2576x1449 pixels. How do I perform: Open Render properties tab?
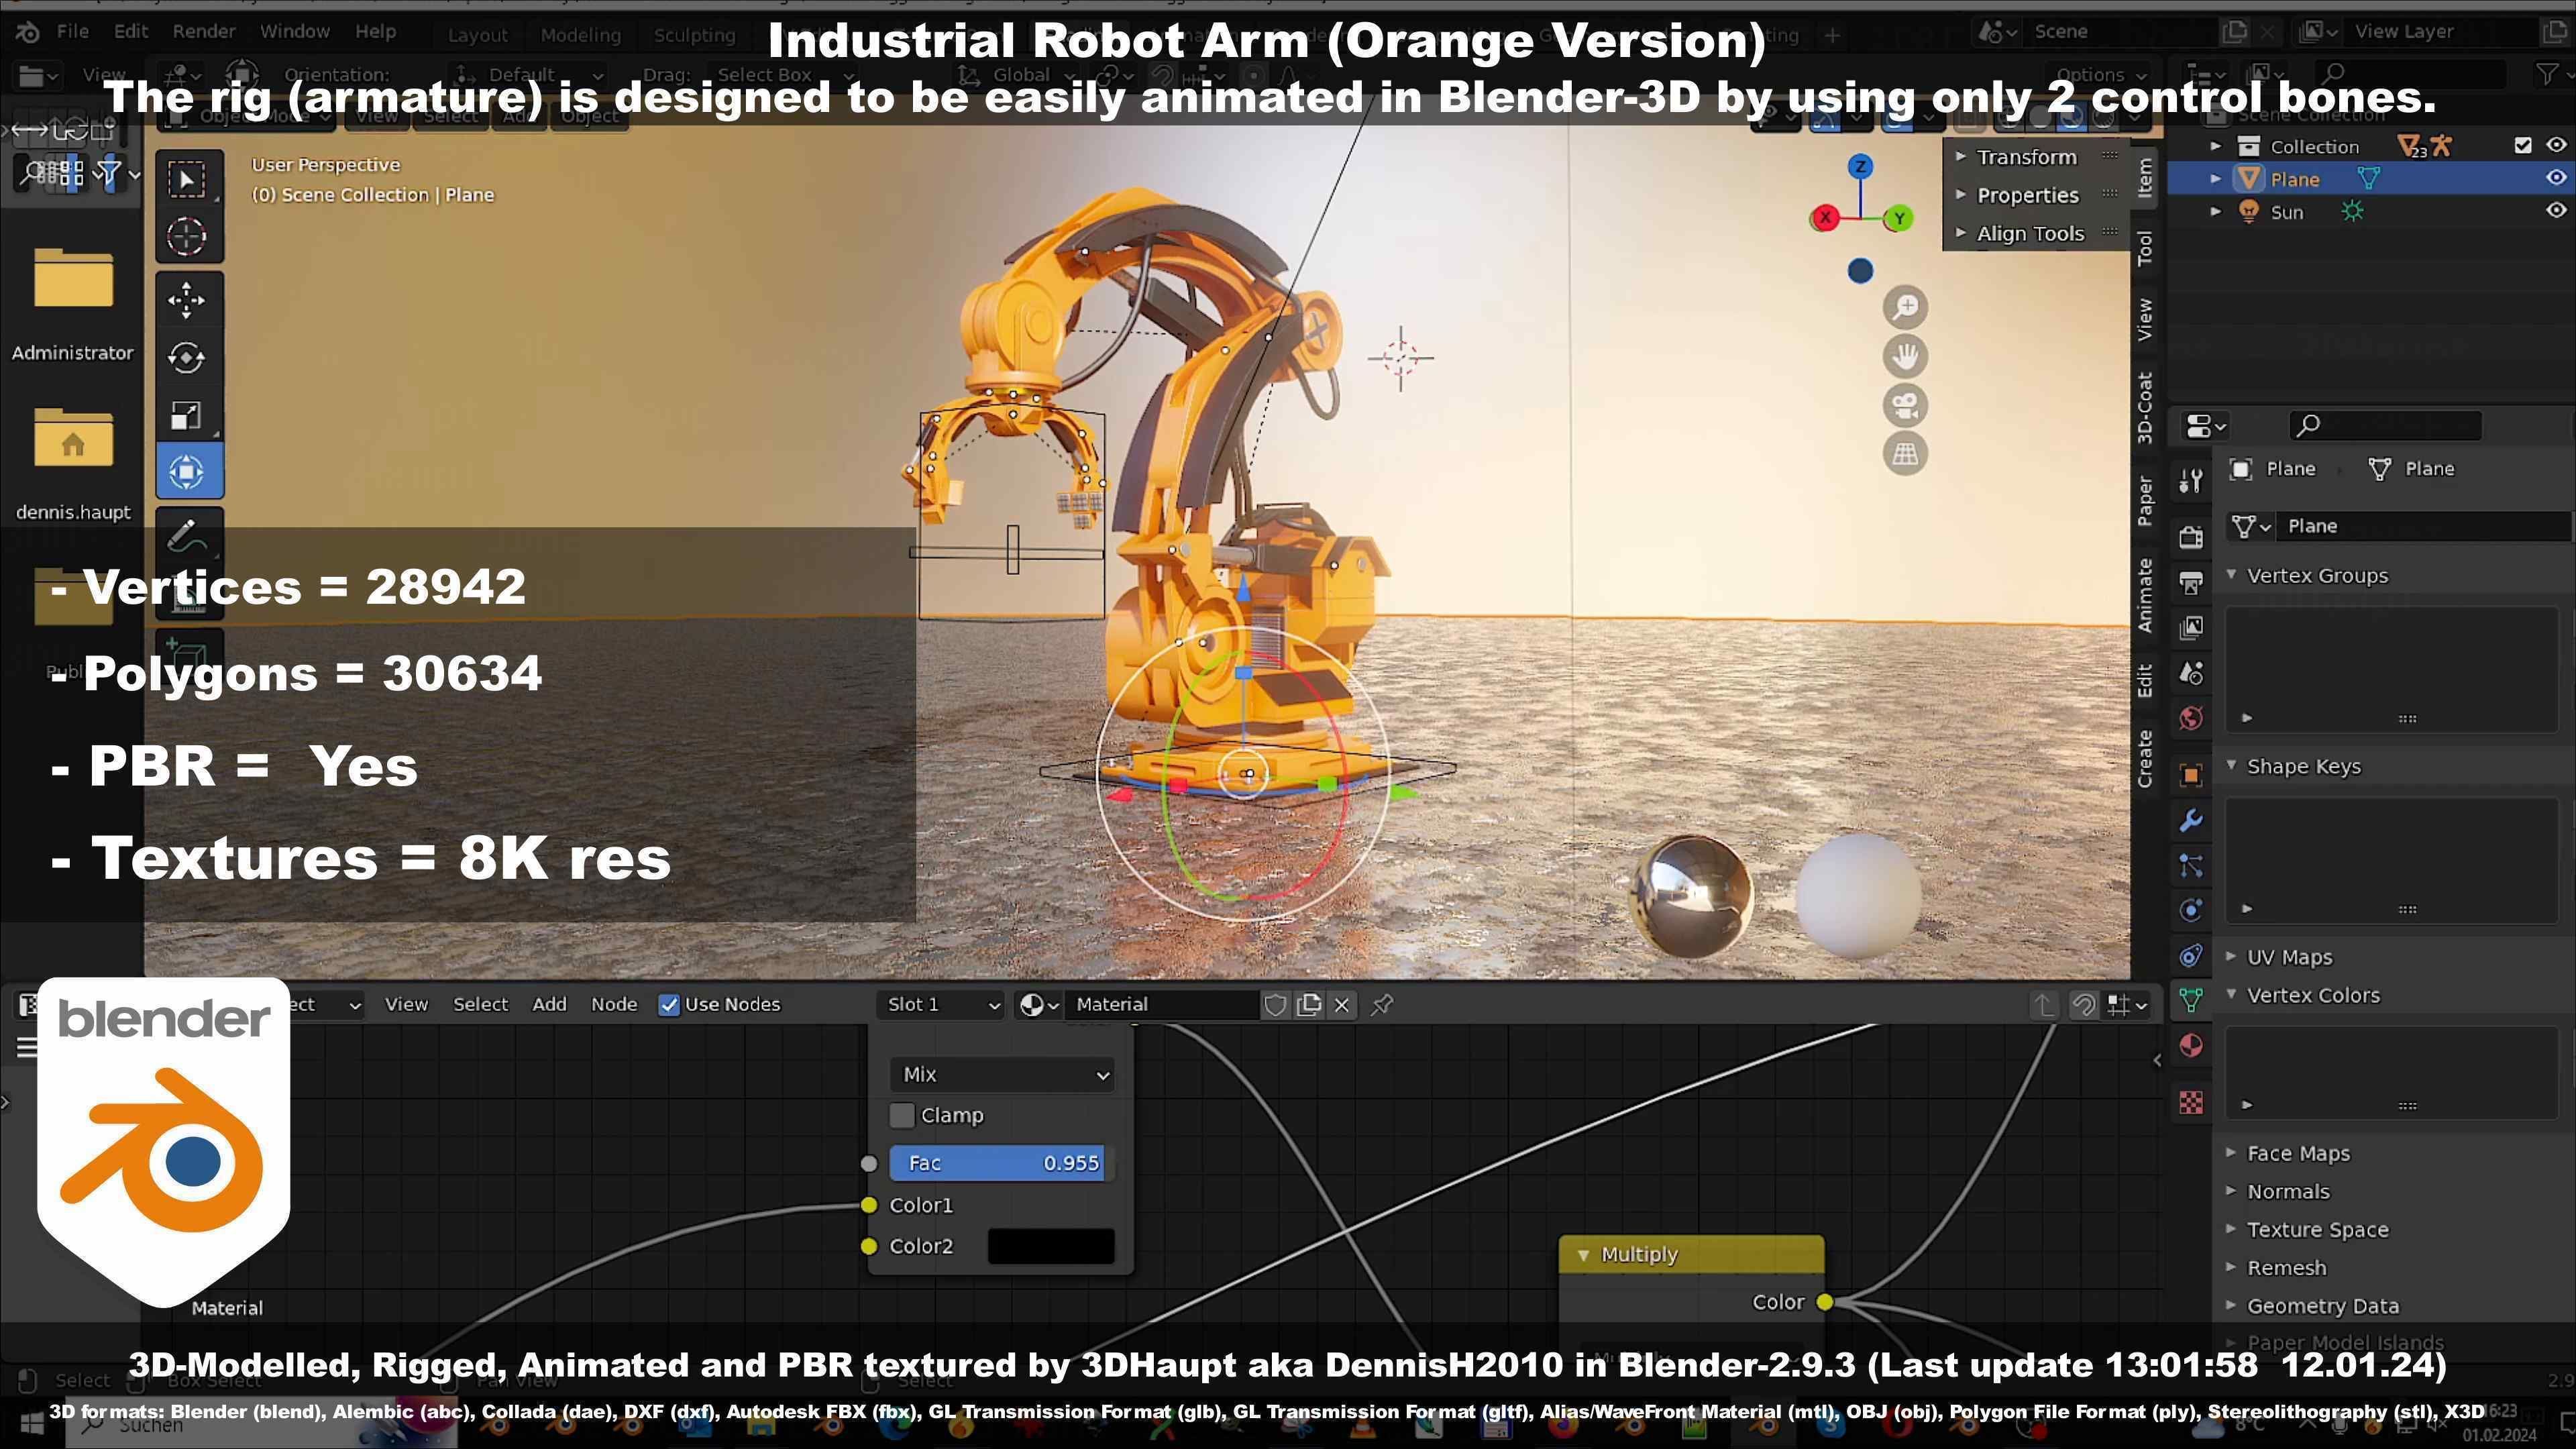click(2191, 537)
